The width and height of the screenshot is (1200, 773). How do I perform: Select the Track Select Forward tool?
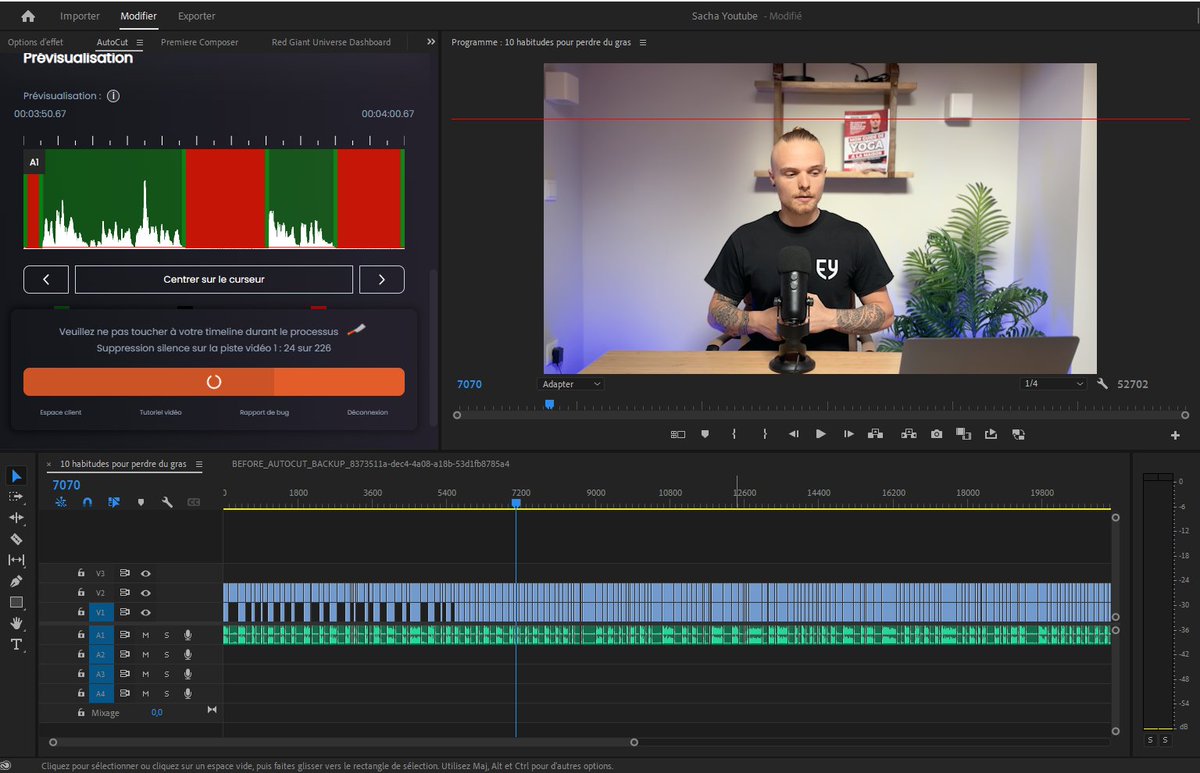pyautogui.click(x=16, y=496)
